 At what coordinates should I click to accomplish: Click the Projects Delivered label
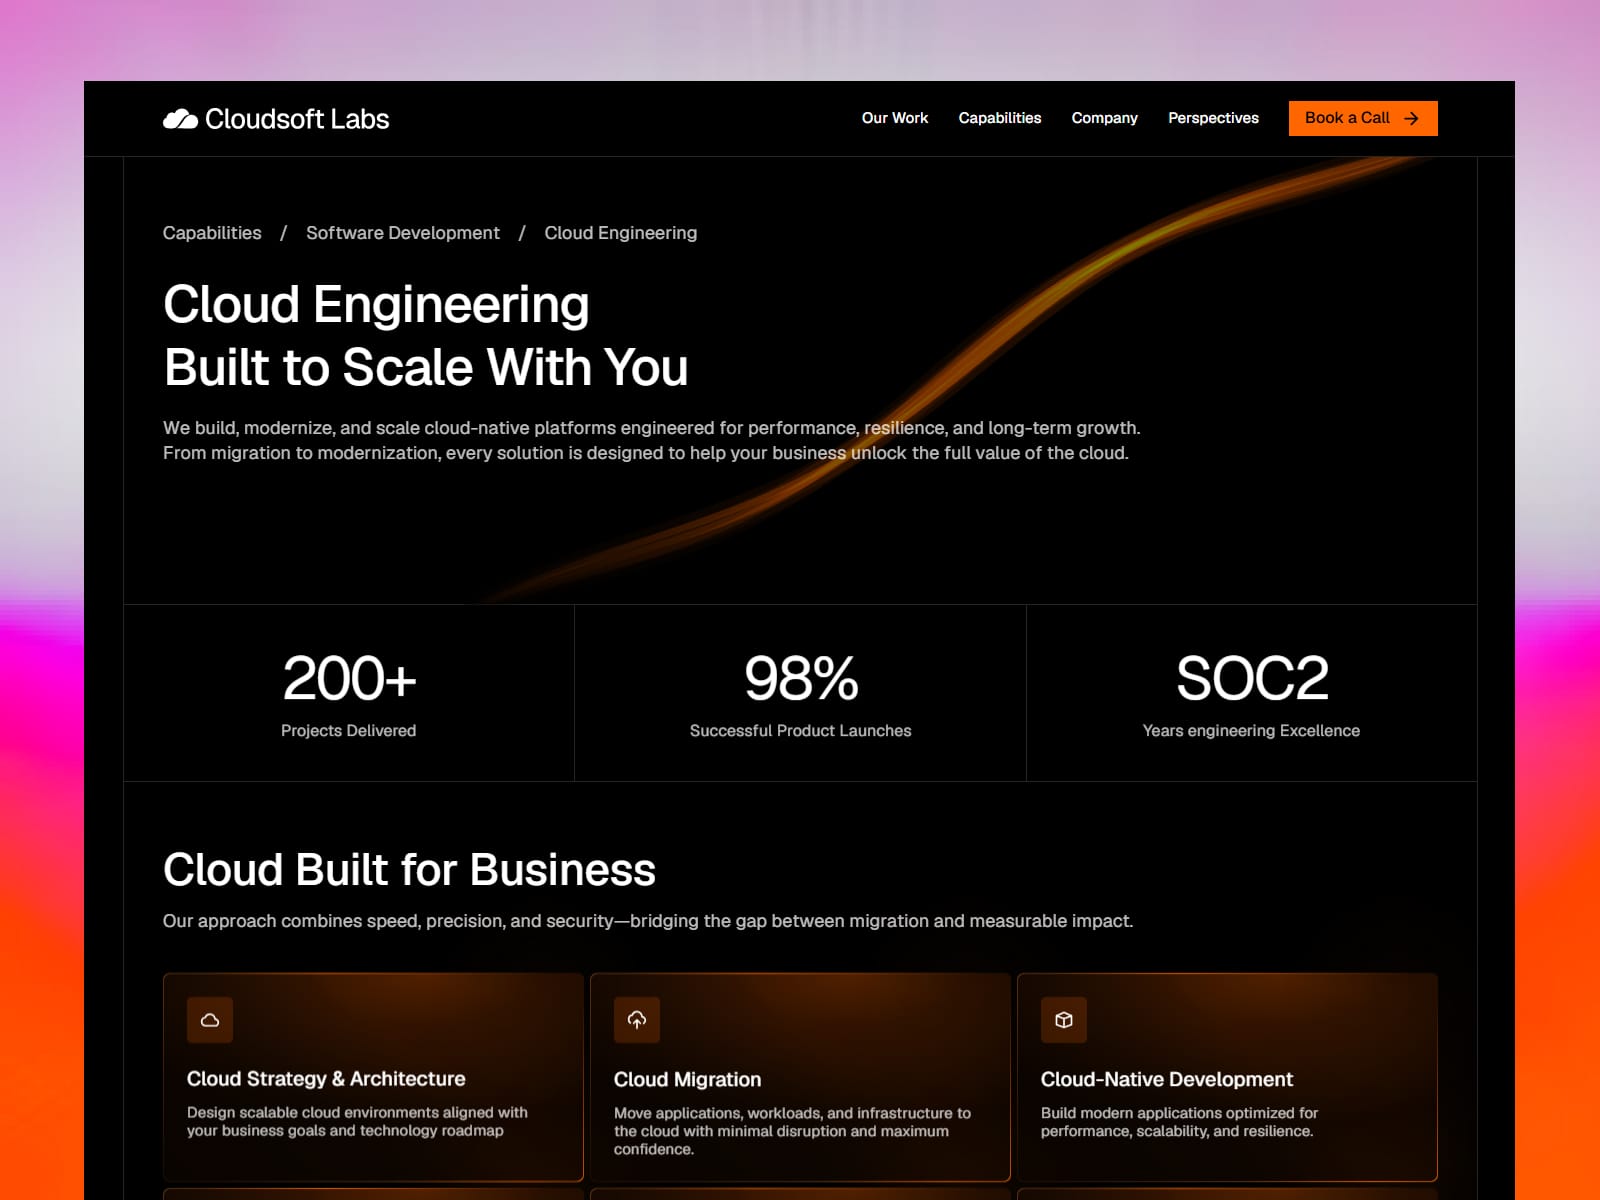pos(349,731)
